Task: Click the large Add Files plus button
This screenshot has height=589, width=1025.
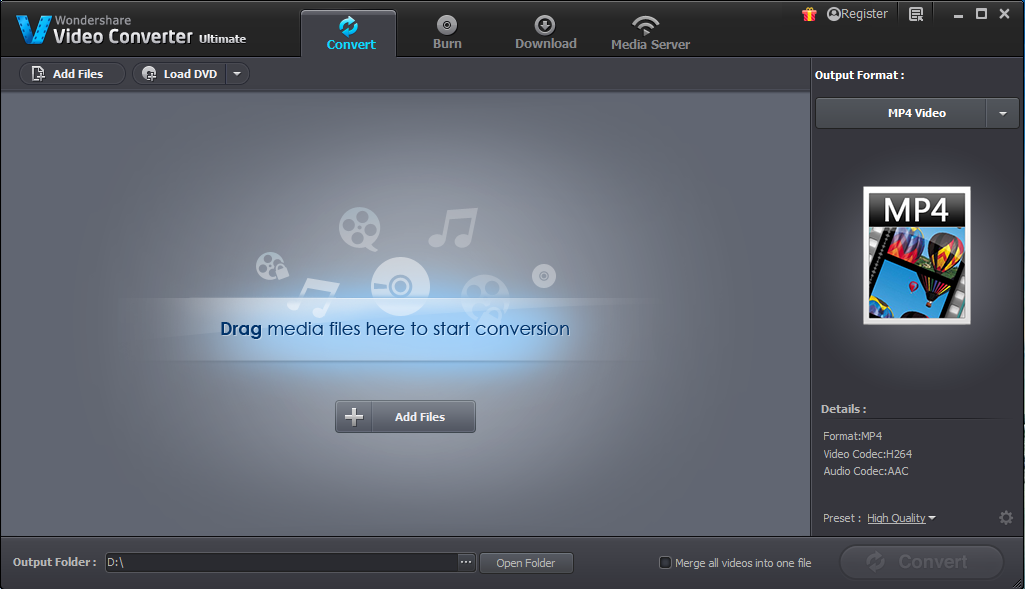Action: tap(405, 416)
